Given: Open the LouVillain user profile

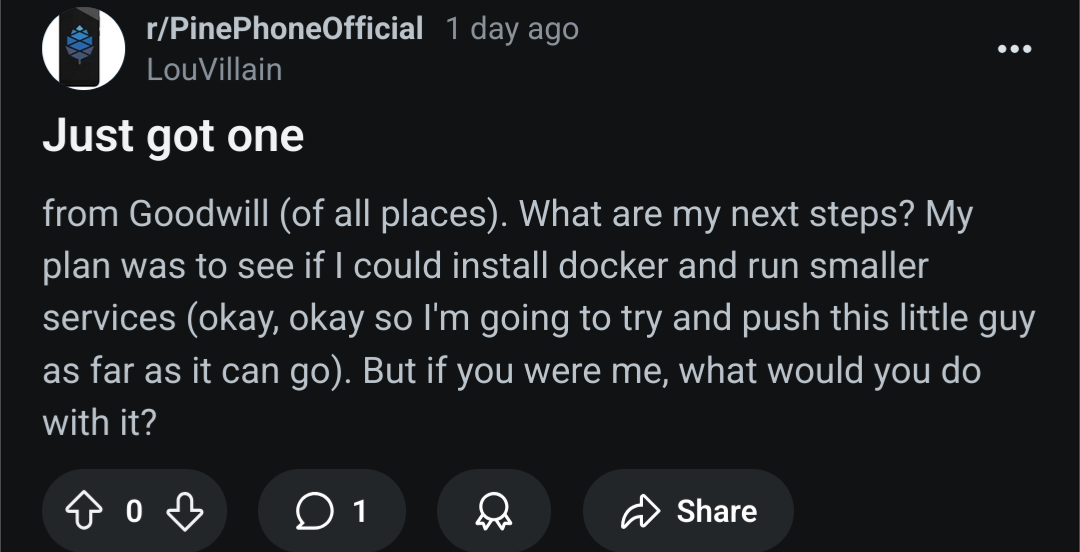Looking at the screenshot, I should point(214,70).
